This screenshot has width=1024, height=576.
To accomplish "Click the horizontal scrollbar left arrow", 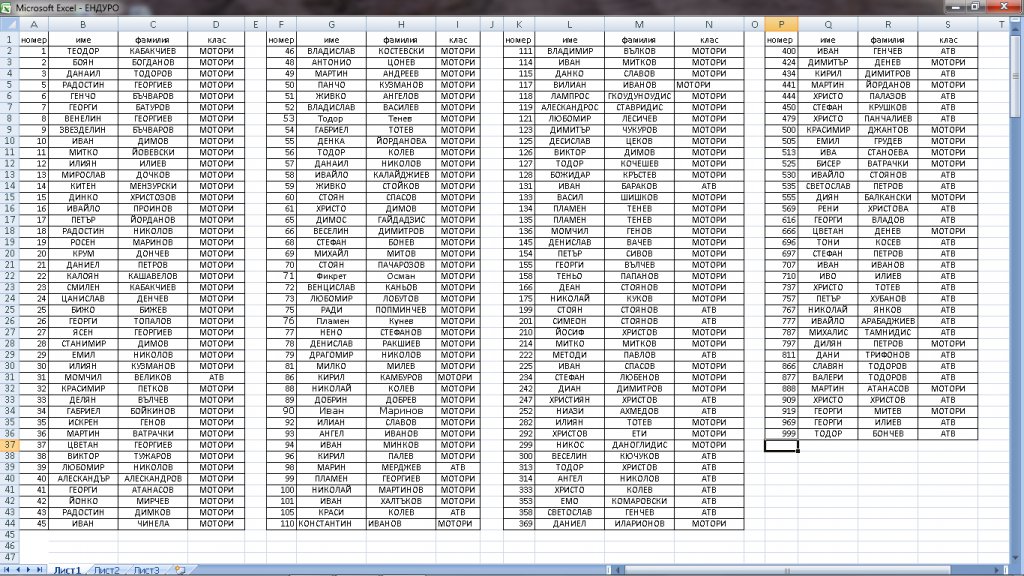I will point(618,570).
